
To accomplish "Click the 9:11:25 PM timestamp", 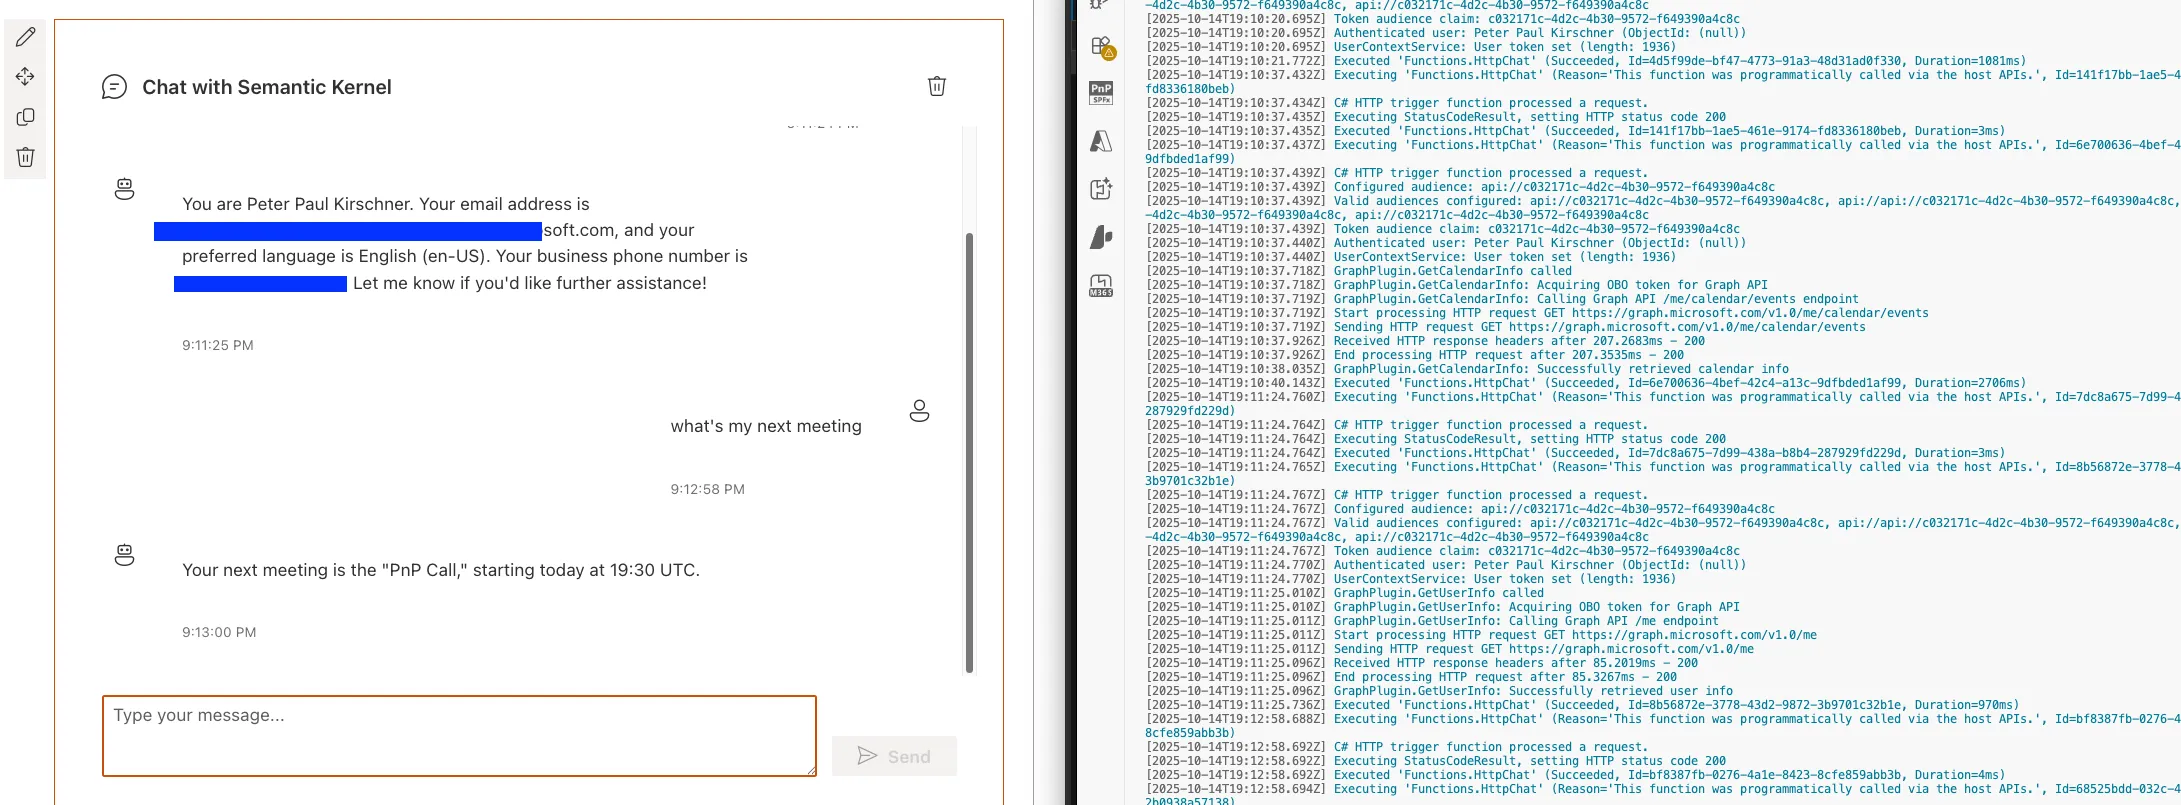I will click(218, 345).
